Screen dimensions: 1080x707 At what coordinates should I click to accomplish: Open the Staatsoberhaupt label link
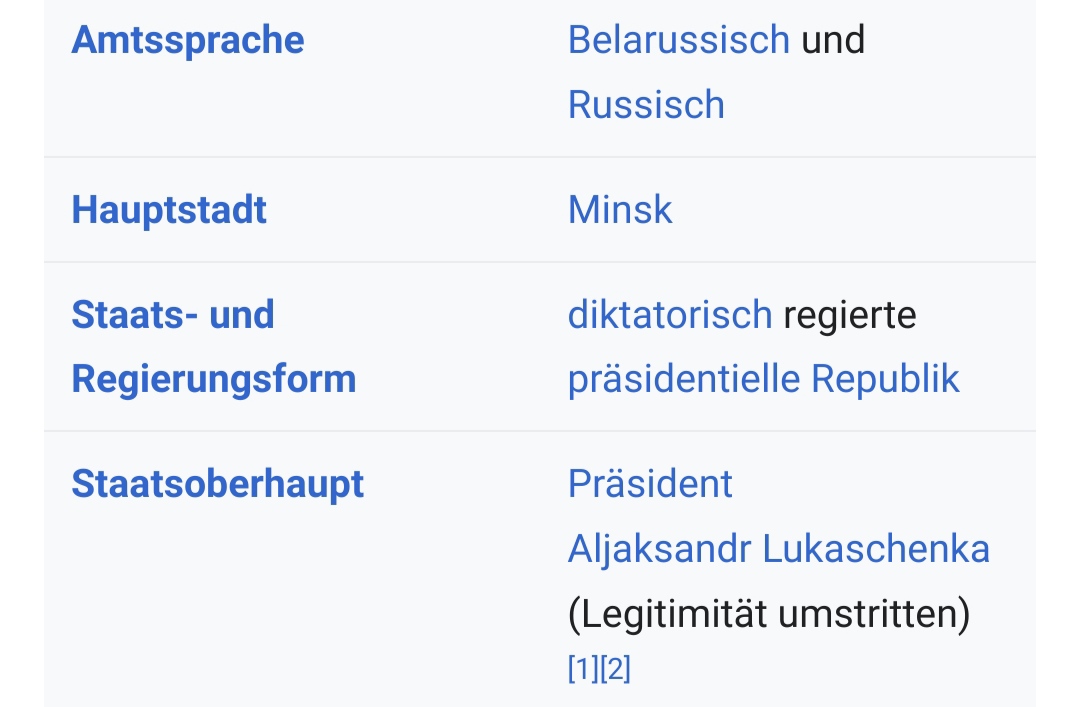[x=218, y=484]
